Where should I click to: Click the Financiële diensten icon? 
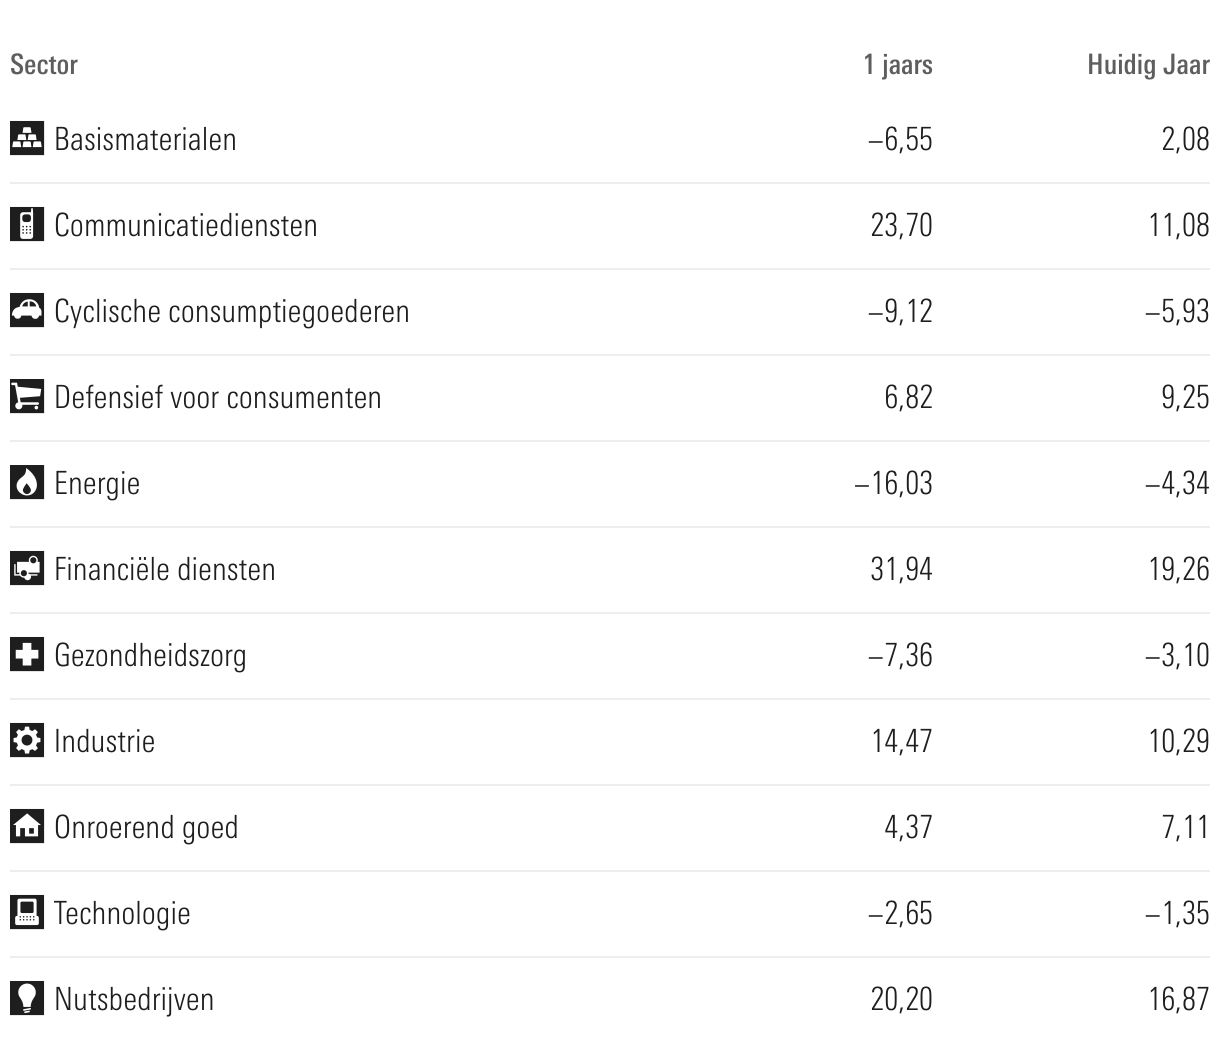[x=27, y=569]
